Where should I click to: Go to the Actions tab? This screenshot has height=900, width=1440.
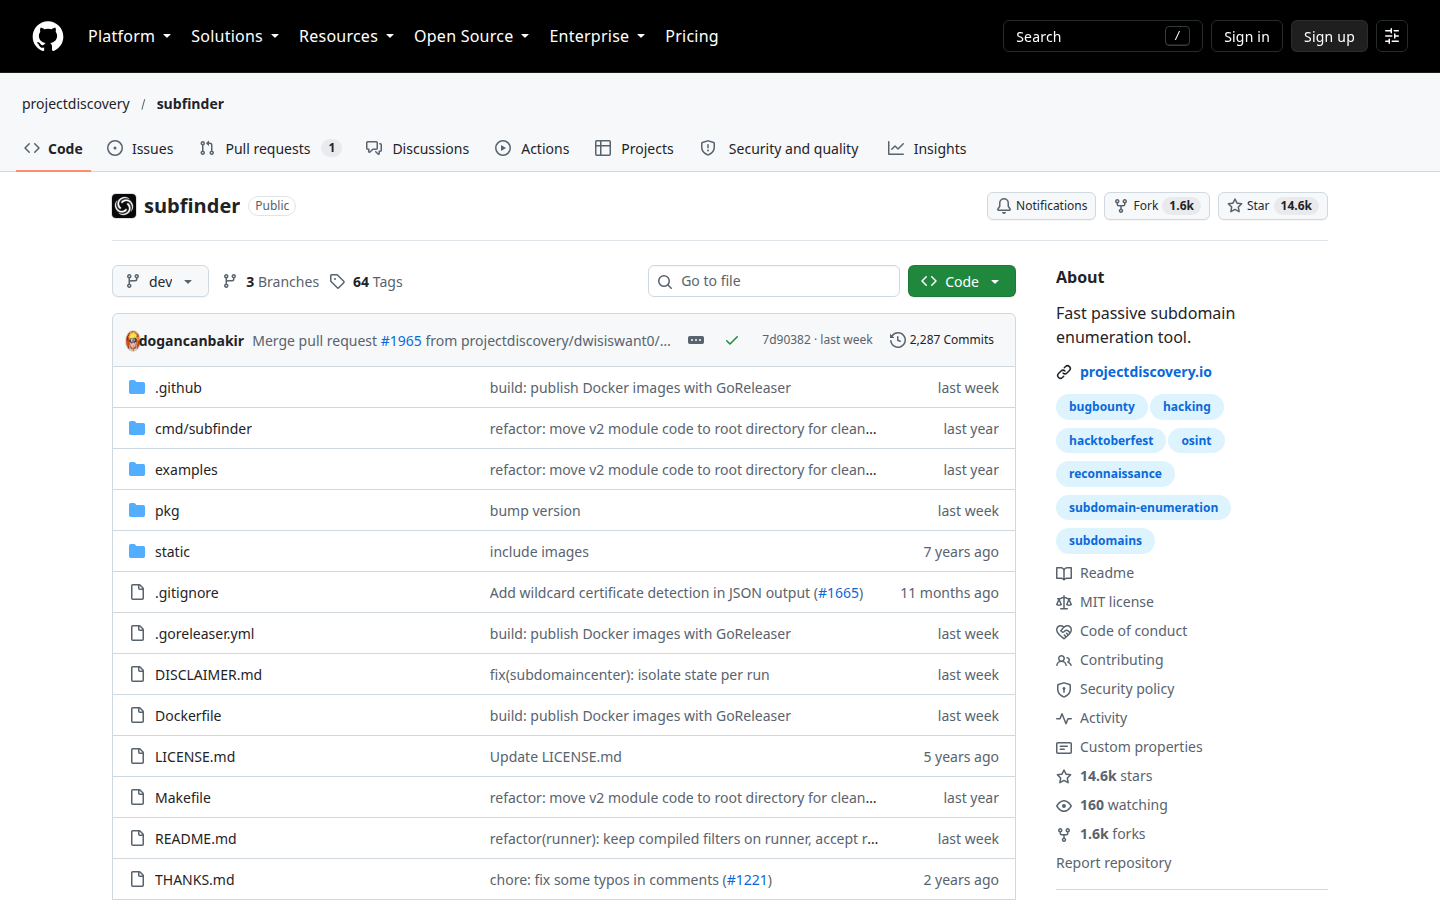click(x=532, y=149)
